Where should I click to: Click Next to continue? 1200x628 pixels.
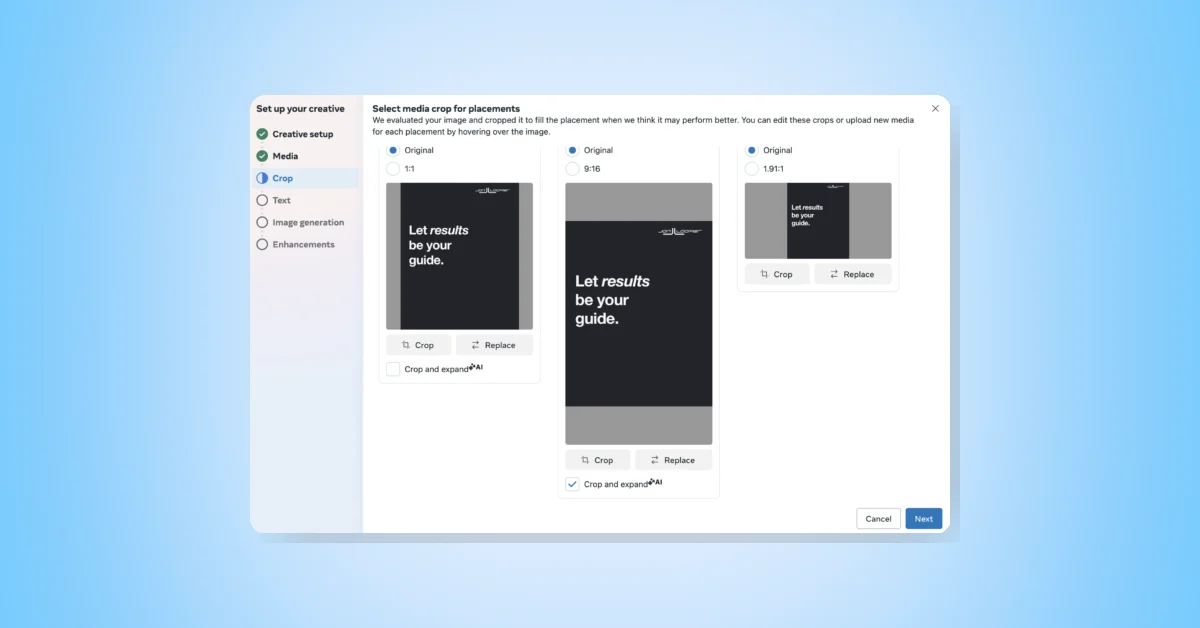[x=923, y=519]
